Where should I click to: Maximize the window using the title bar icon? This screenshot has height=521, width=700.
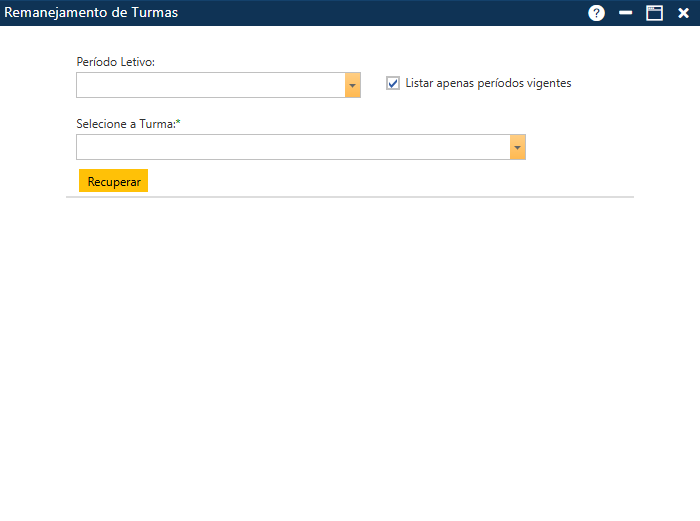(x=655, y=13)
